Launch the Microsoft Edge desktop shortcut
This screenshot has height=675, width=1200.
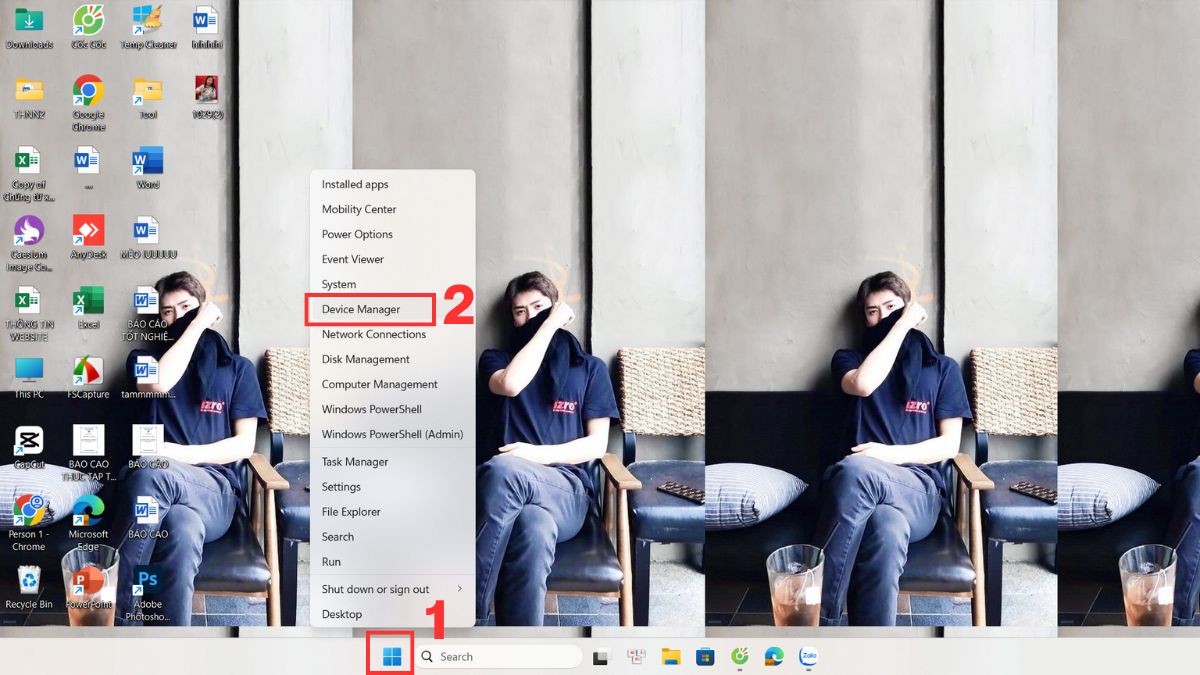coord(88,524)
